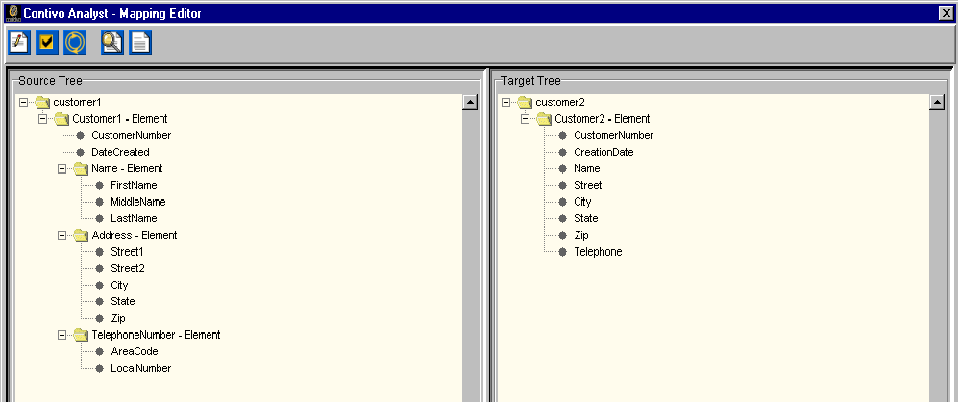Select City under Address - Element

119,285
